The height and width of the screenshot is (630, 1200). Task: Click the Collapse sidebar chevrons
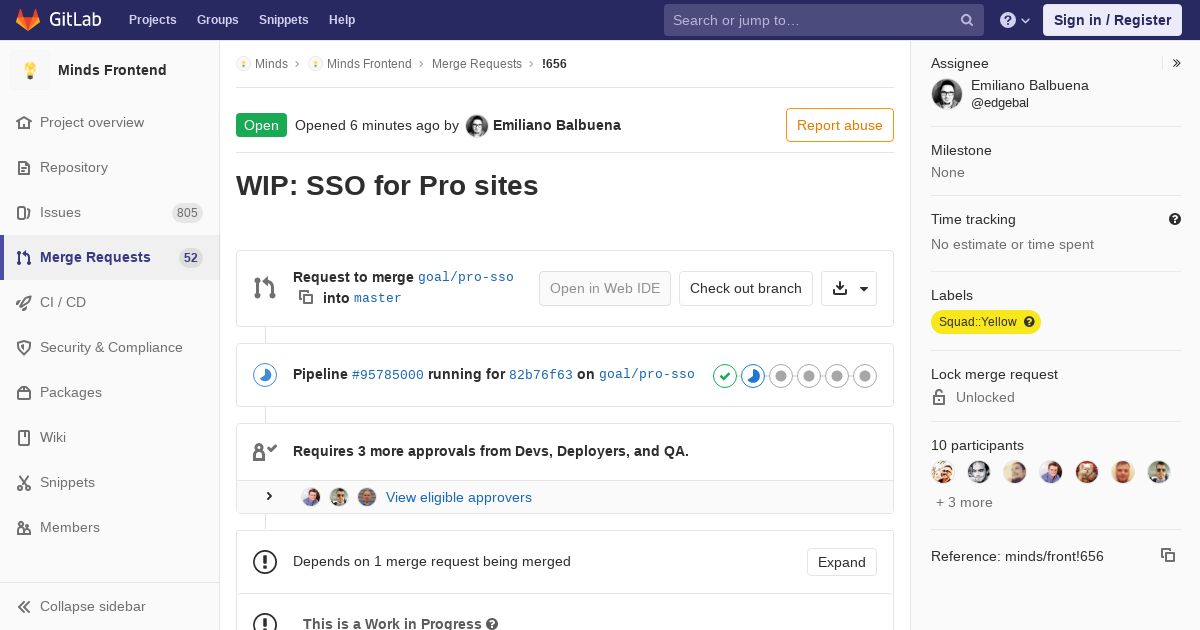[x=24, y=607]
